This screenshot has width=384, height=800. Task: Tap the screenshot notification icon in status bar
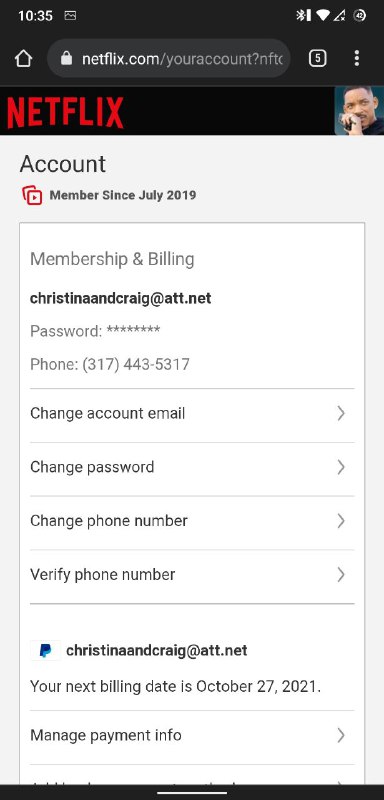click(x=70, y=16)
